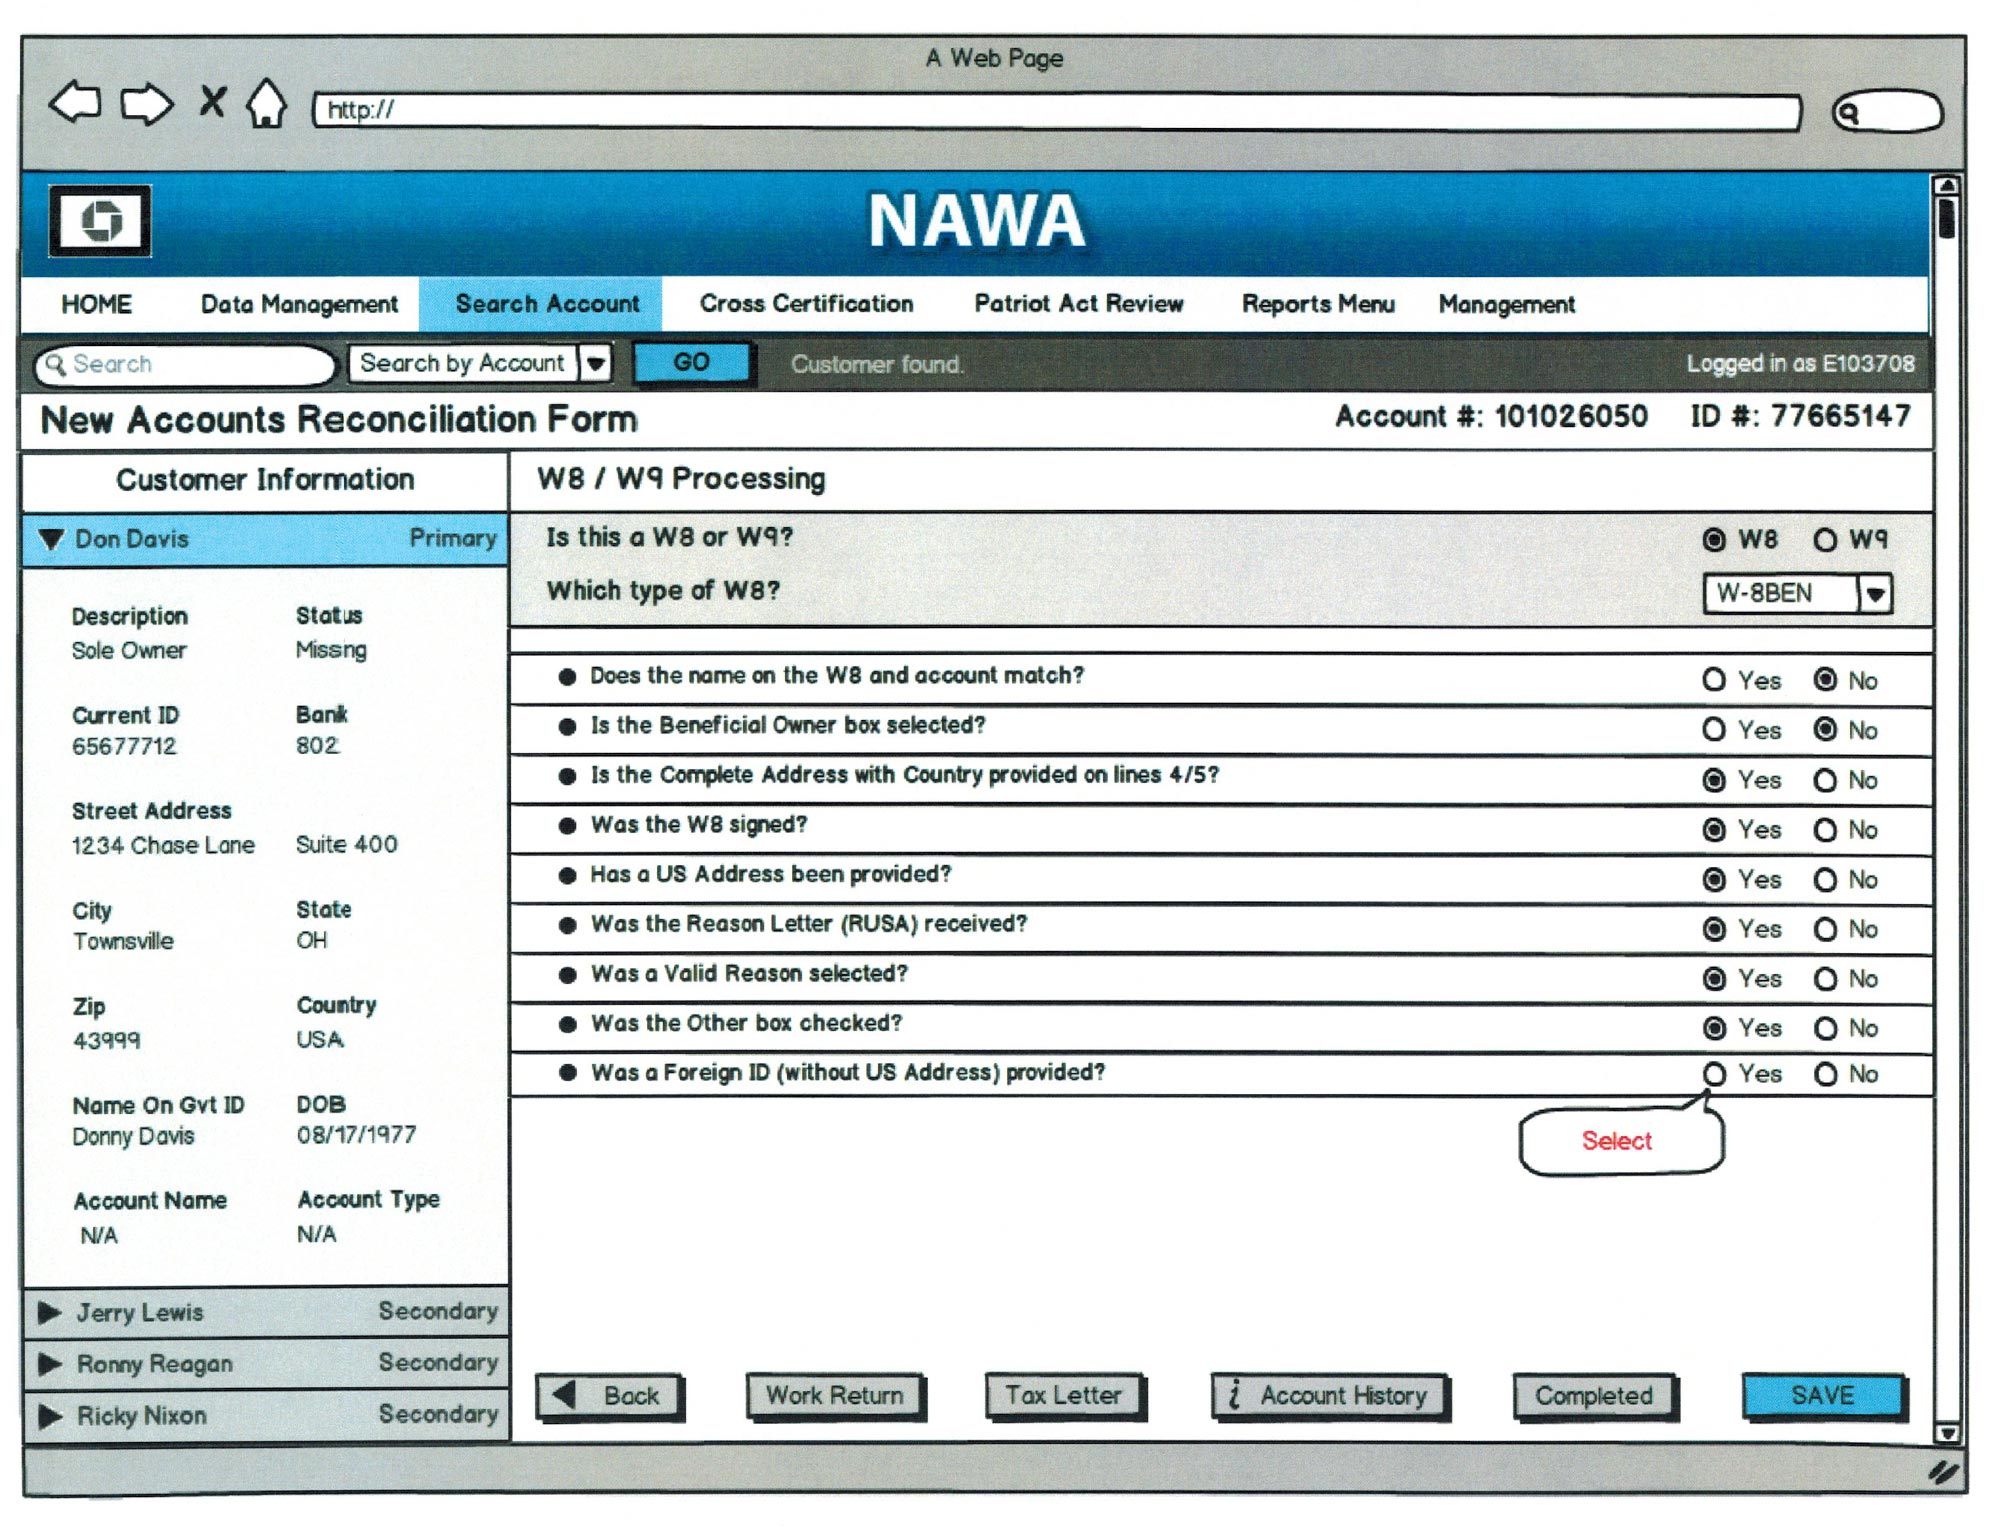Click the Suite 400 address text
The width and height of the screenshot is (2000, 1536).
pyautogui.click(x=346, y=845)
